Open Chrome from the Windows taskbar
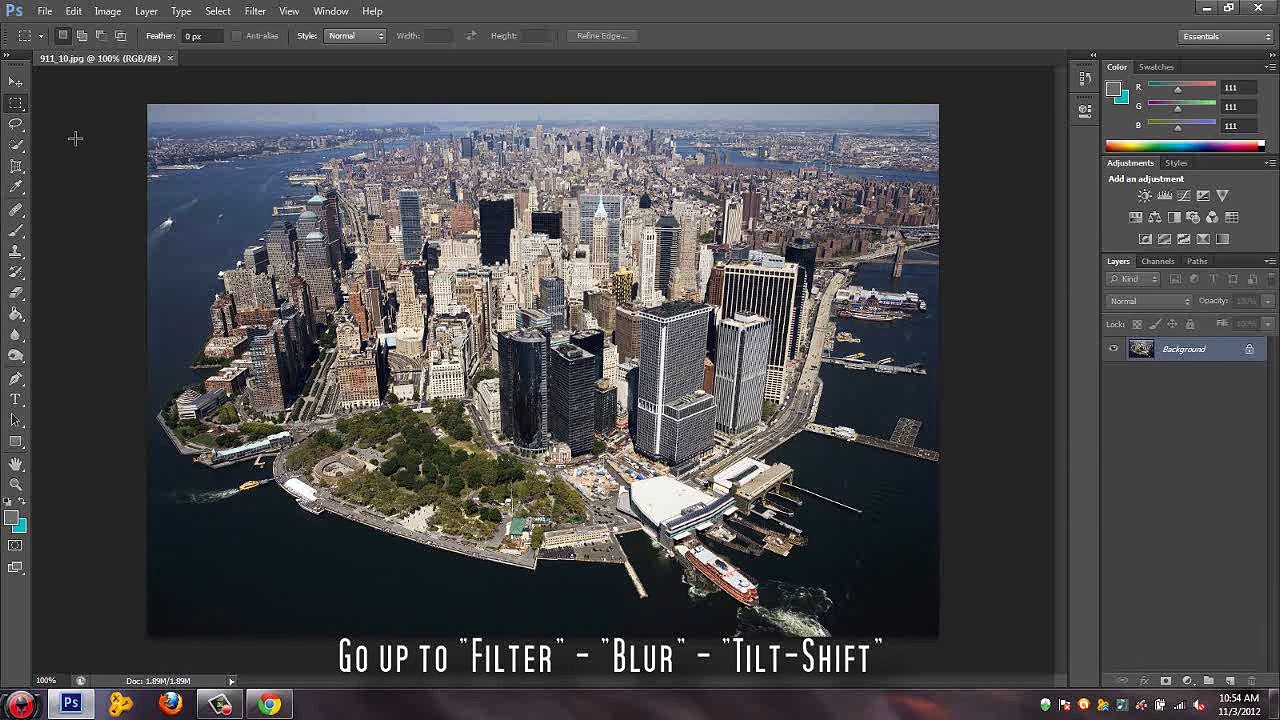Viewport: 1280px width, 720px height. [x=269, y=705]
